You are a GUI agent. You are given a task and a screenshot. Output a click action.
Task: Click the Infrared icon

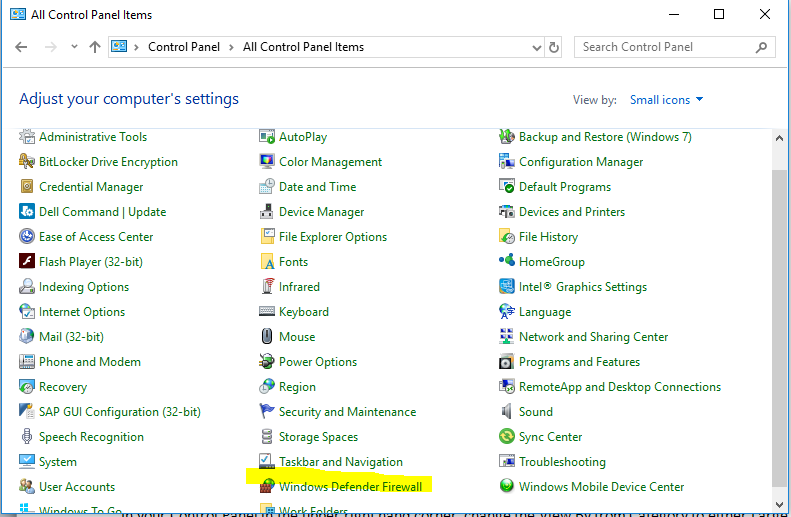(267, 286)
